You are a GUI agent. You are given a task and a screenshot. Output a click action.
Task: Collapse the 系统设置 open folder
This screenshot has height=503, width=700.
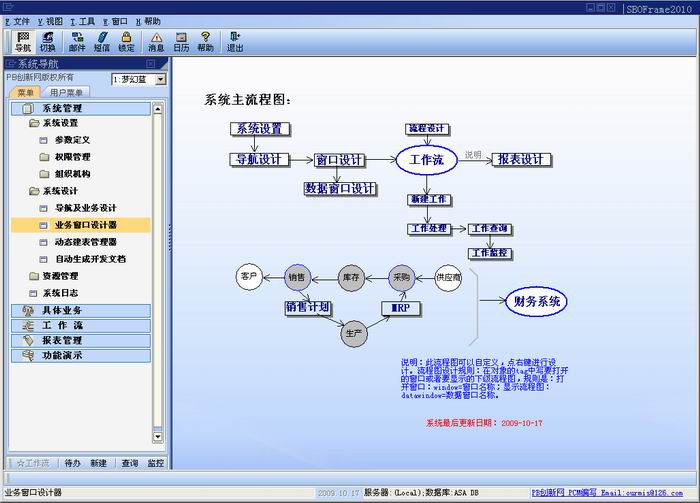[x=34, y=123]
